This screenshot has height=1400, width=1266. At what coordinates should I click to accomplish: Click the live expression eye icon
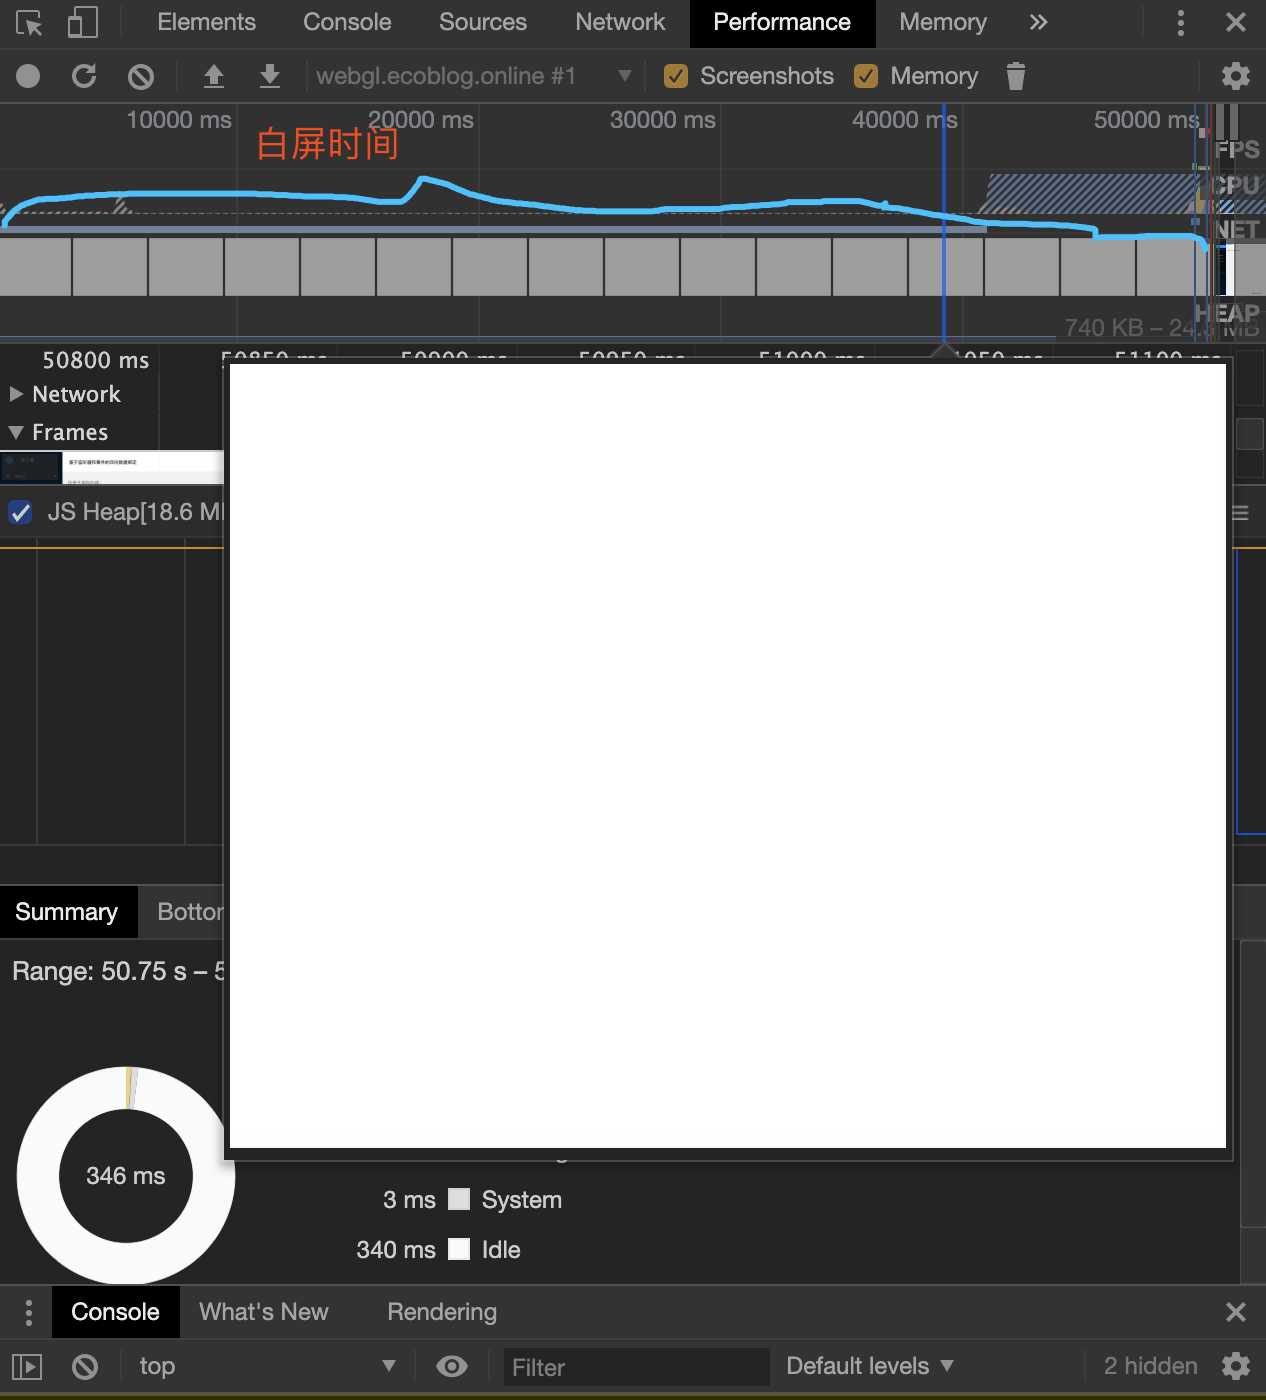(x=452, y=1366)
